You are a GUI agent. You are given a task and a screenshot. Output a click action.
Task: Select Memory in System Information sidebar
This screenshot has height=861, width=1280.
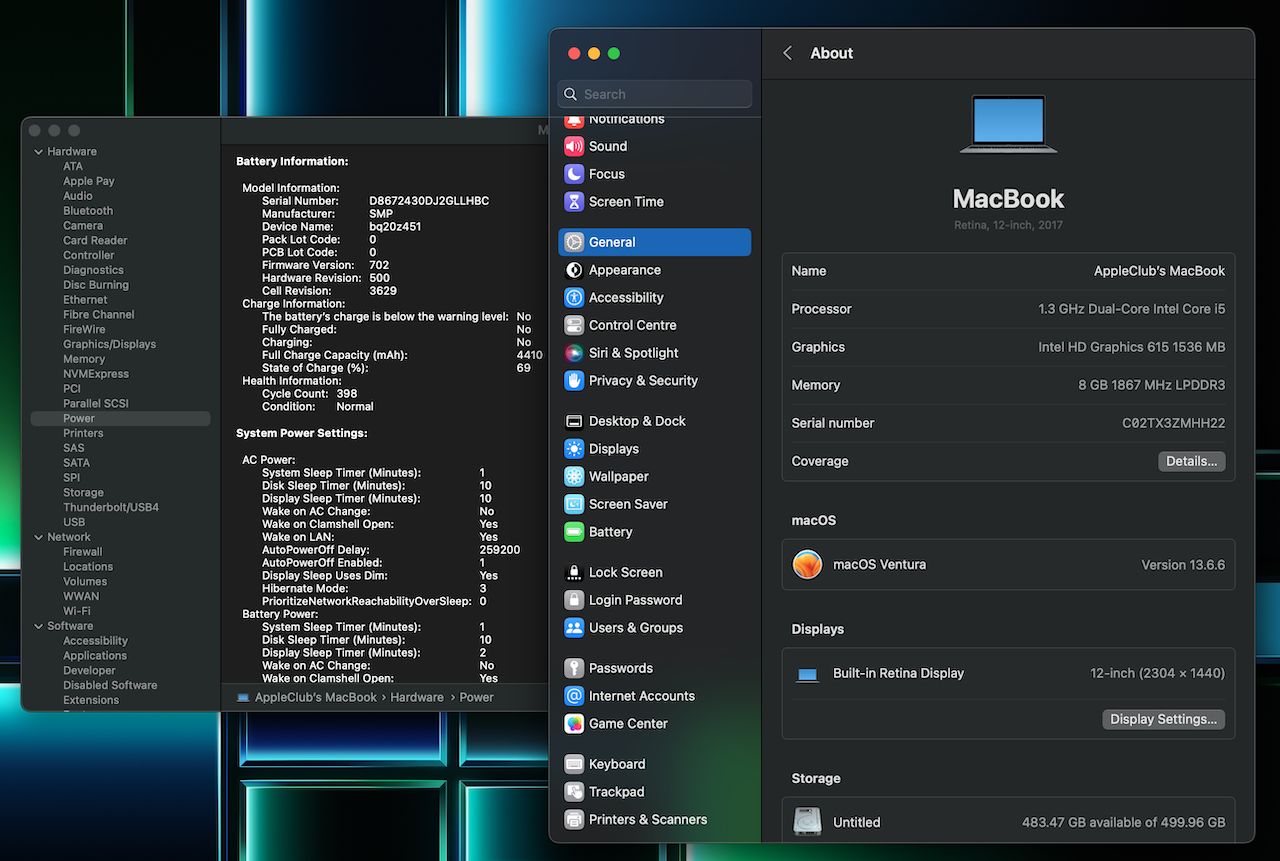(84, 359)
